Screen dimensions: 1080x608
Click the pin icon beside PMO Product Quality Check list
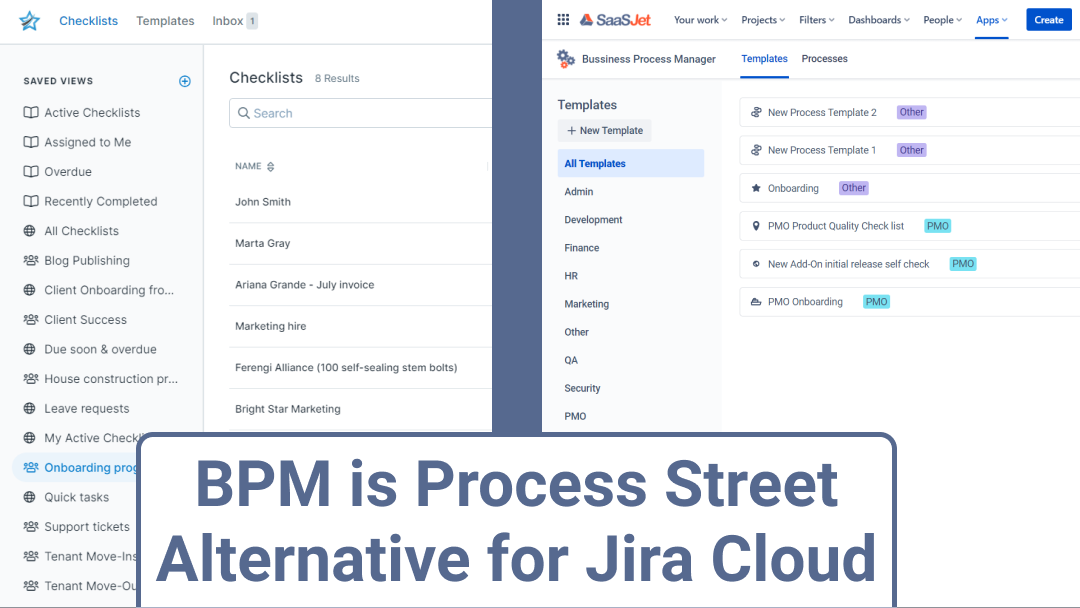[756, 226]
